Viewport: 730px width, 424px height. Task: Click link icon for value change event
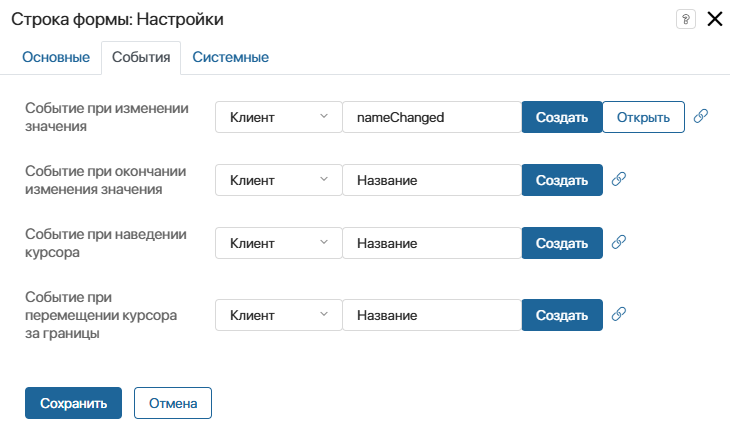[701, 116]
